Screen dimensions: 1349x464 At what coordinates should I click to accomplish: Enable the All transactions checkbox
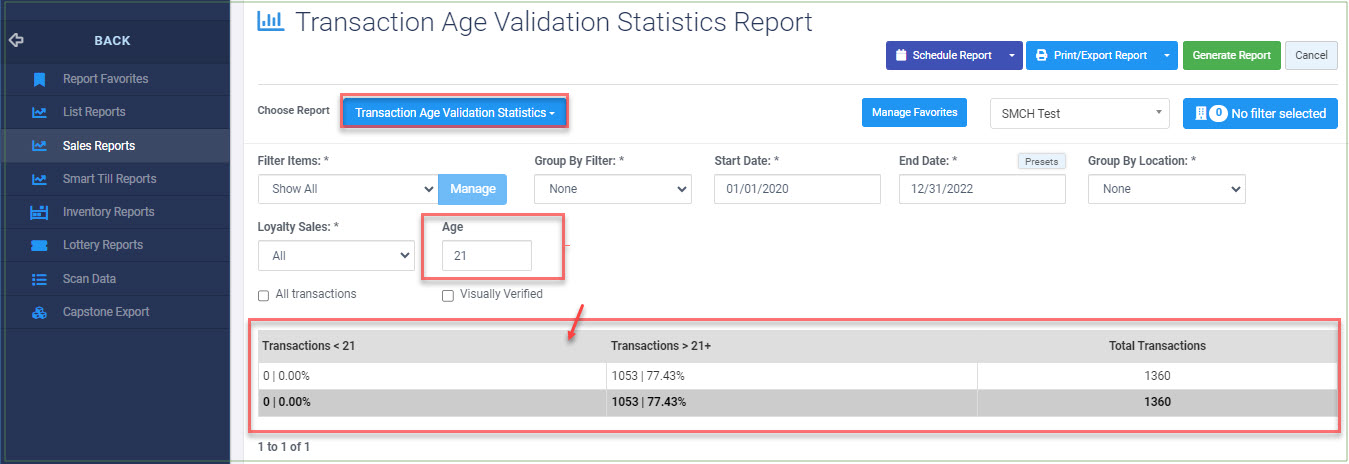pyautogui.click(x=263, y=295)
